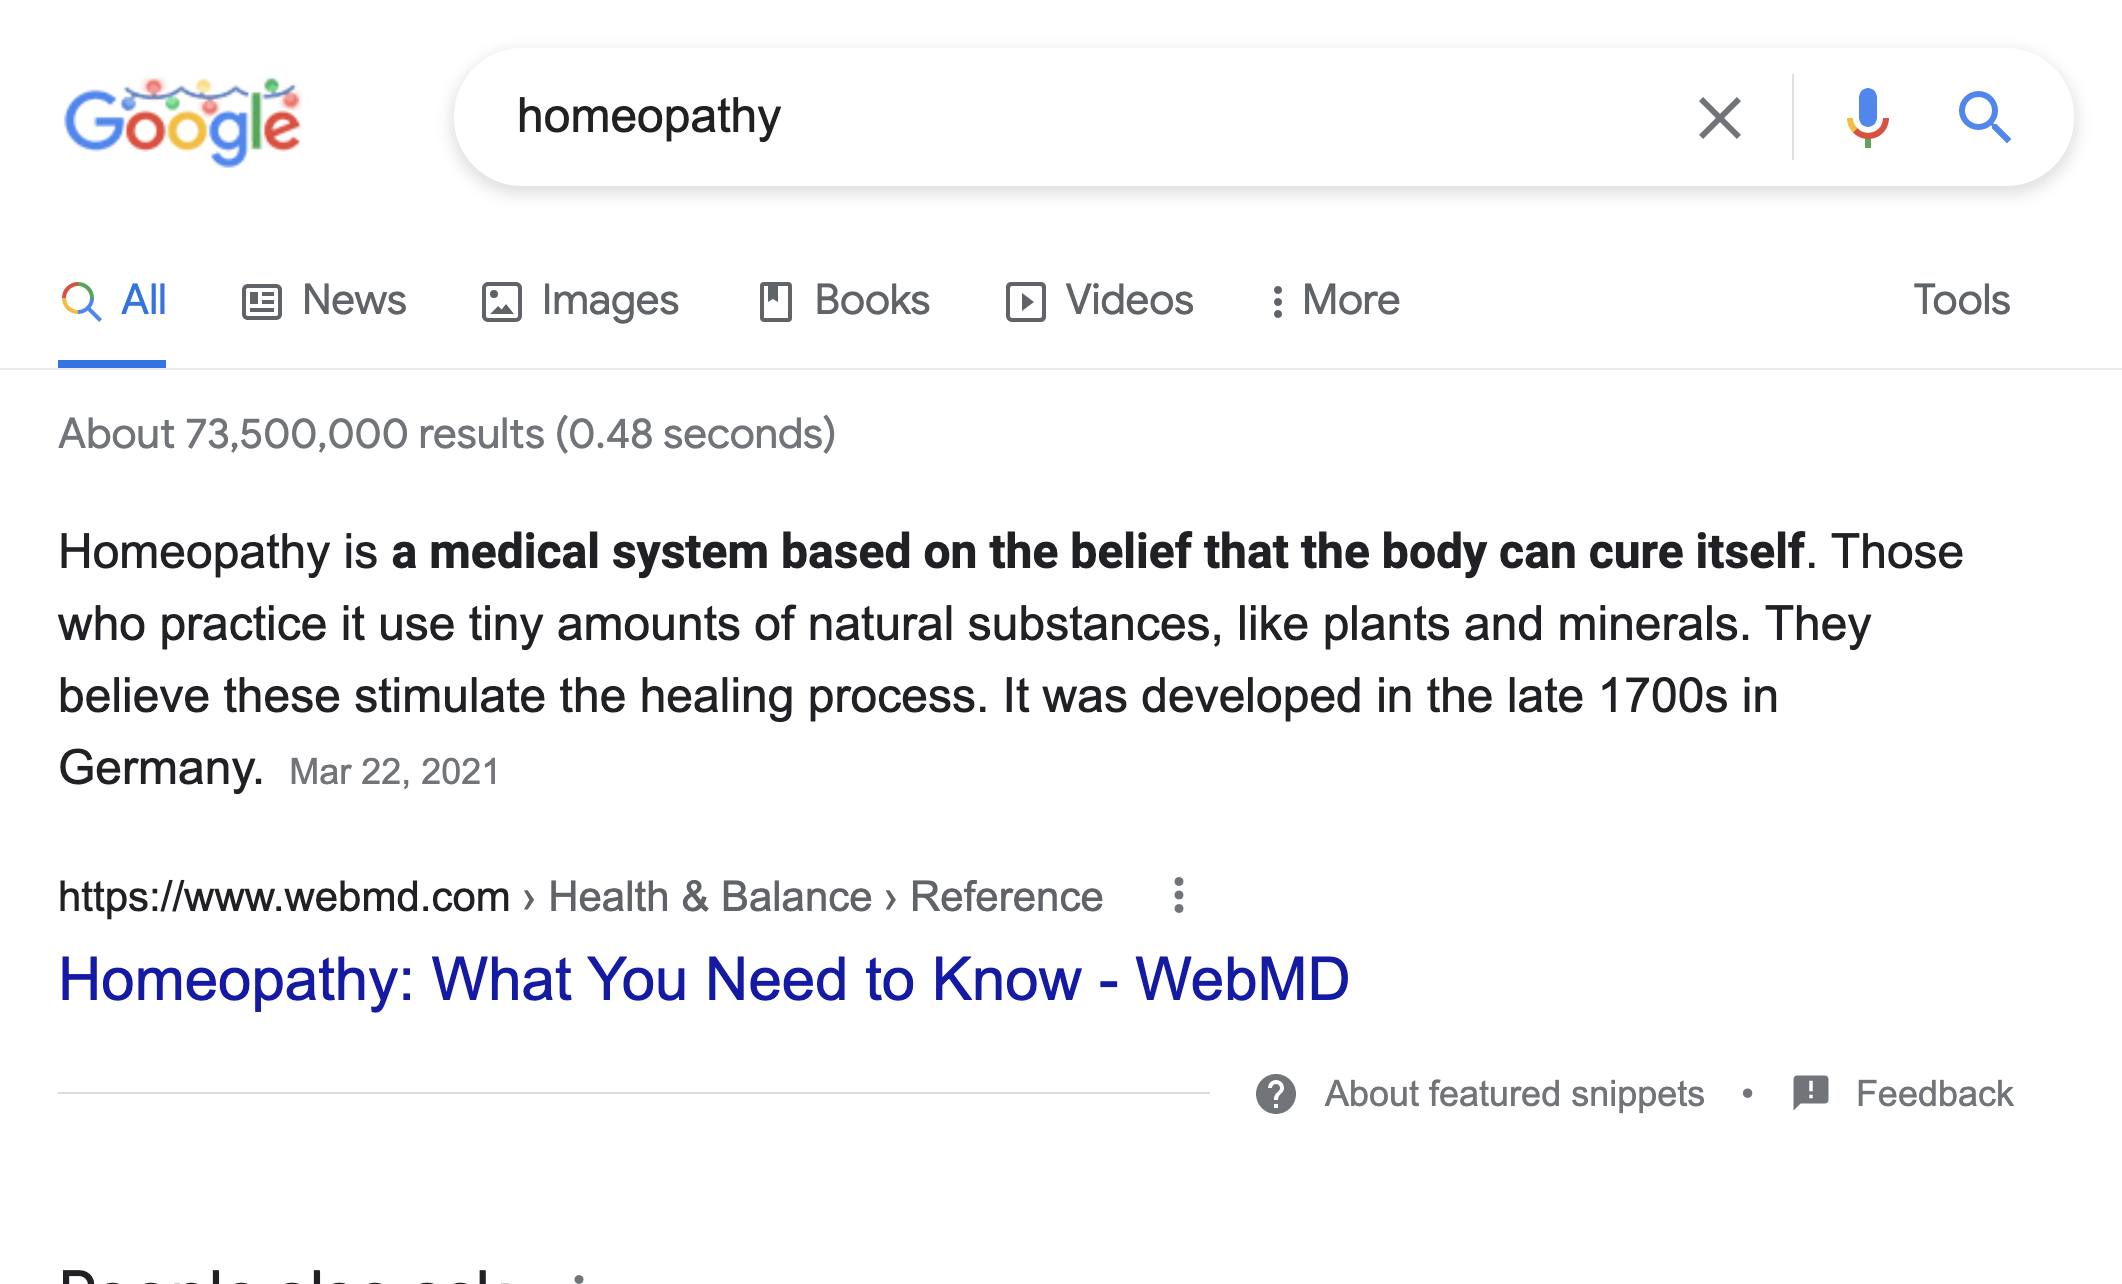Select the All results tab
The width and height of the screenshot is (2122, 1284).
[x=113, y=300]
